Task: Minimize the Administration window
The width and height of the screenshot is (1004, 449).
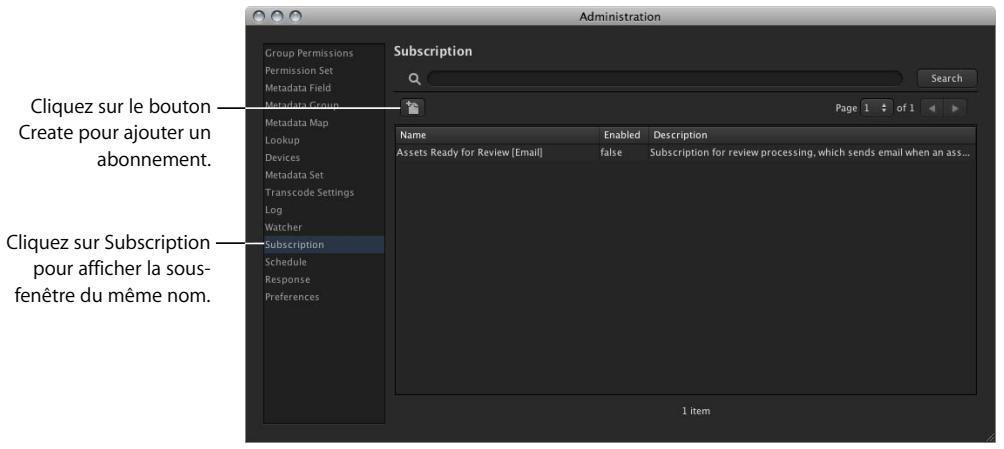Action: point(277,17)
